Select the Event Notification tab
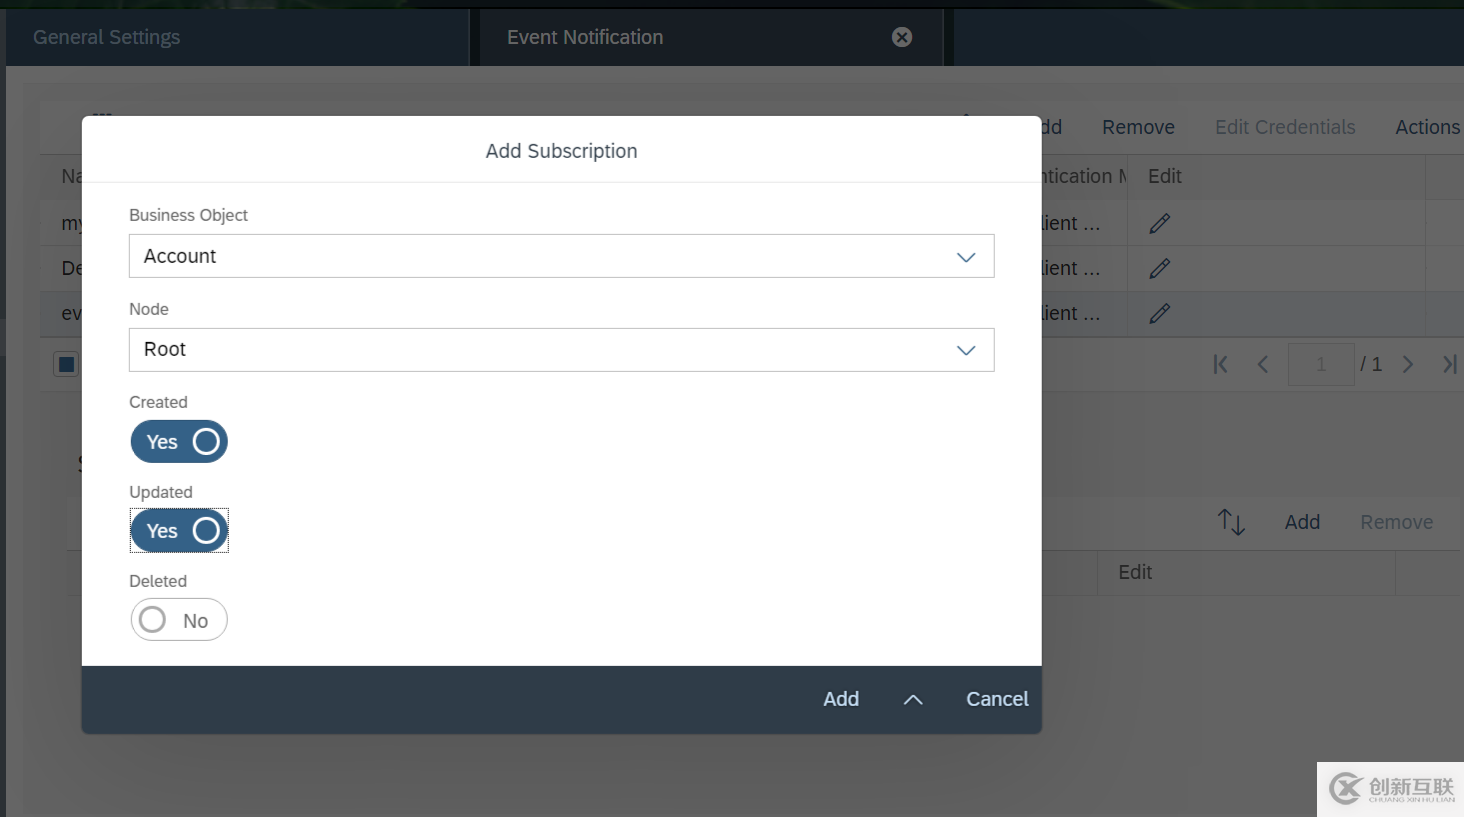 [x=585, y=37]
